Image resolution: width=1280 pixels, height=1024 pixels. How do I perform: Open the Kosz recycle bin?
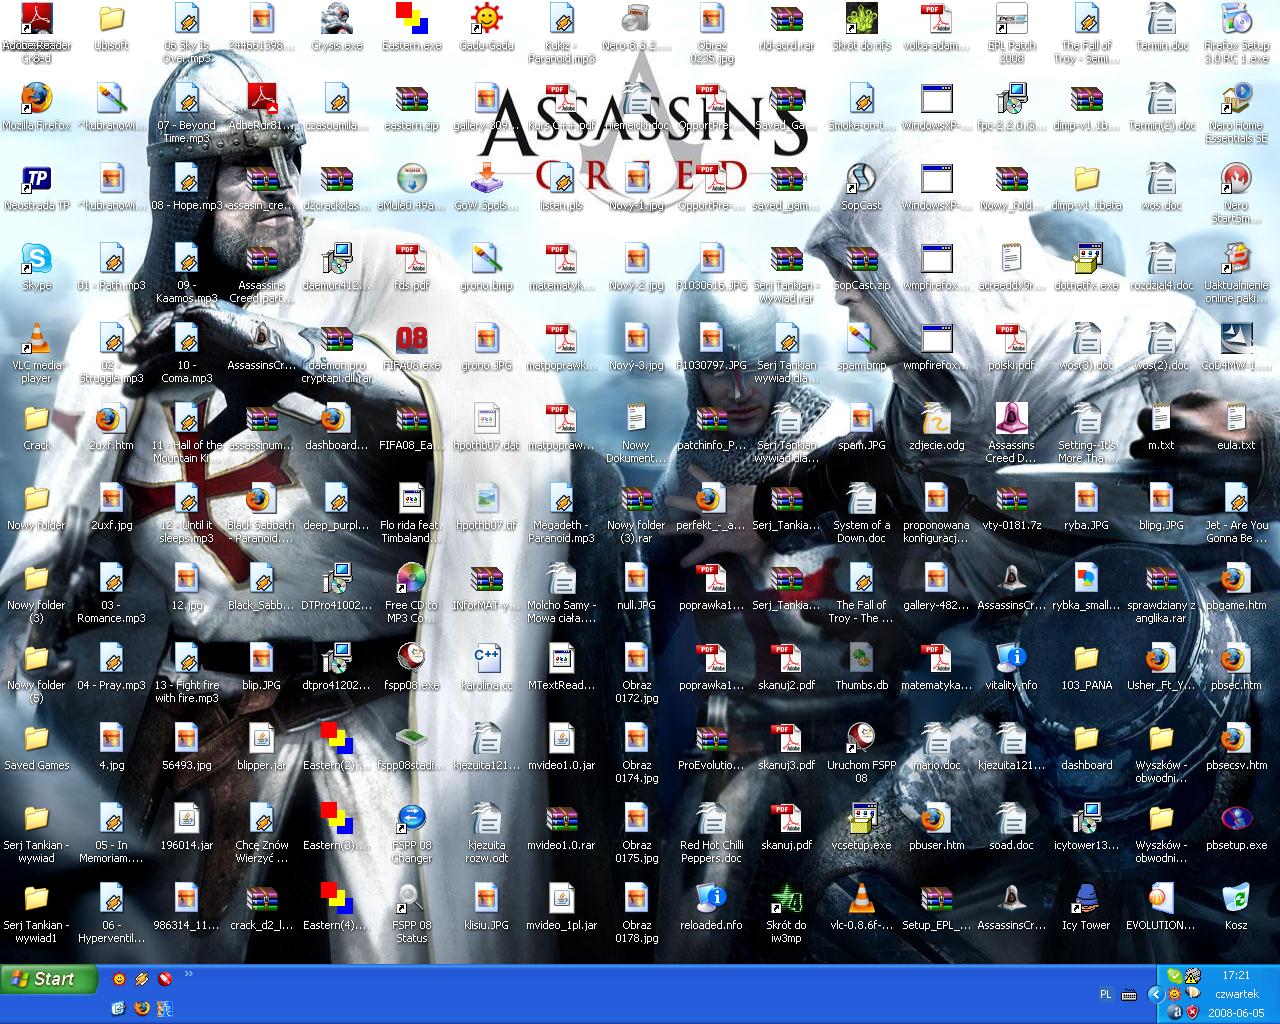1236,900
